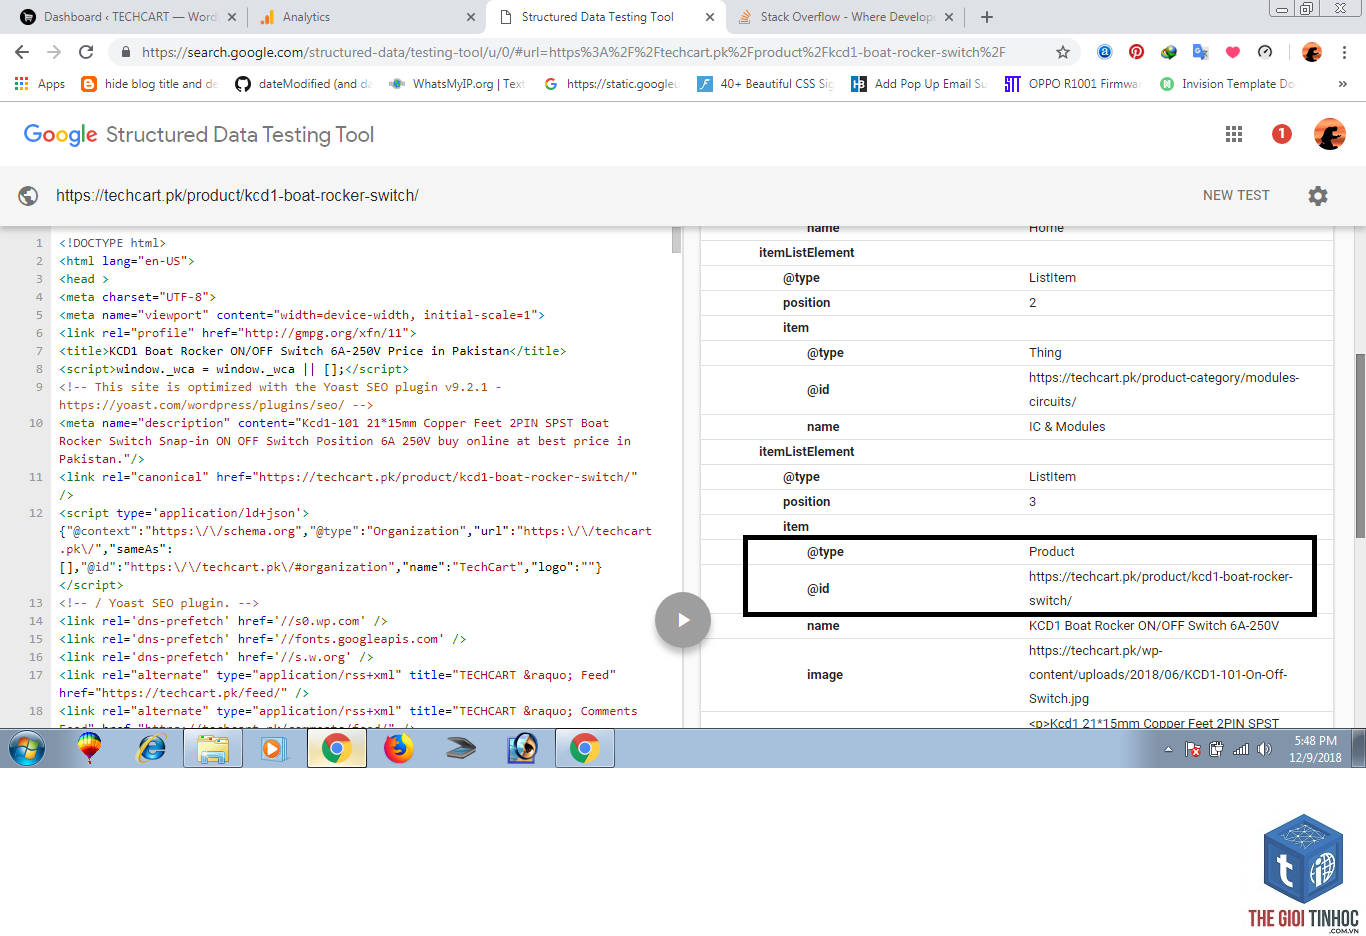
Task: Click the Thing @type value
Action: pos(1045,353)
